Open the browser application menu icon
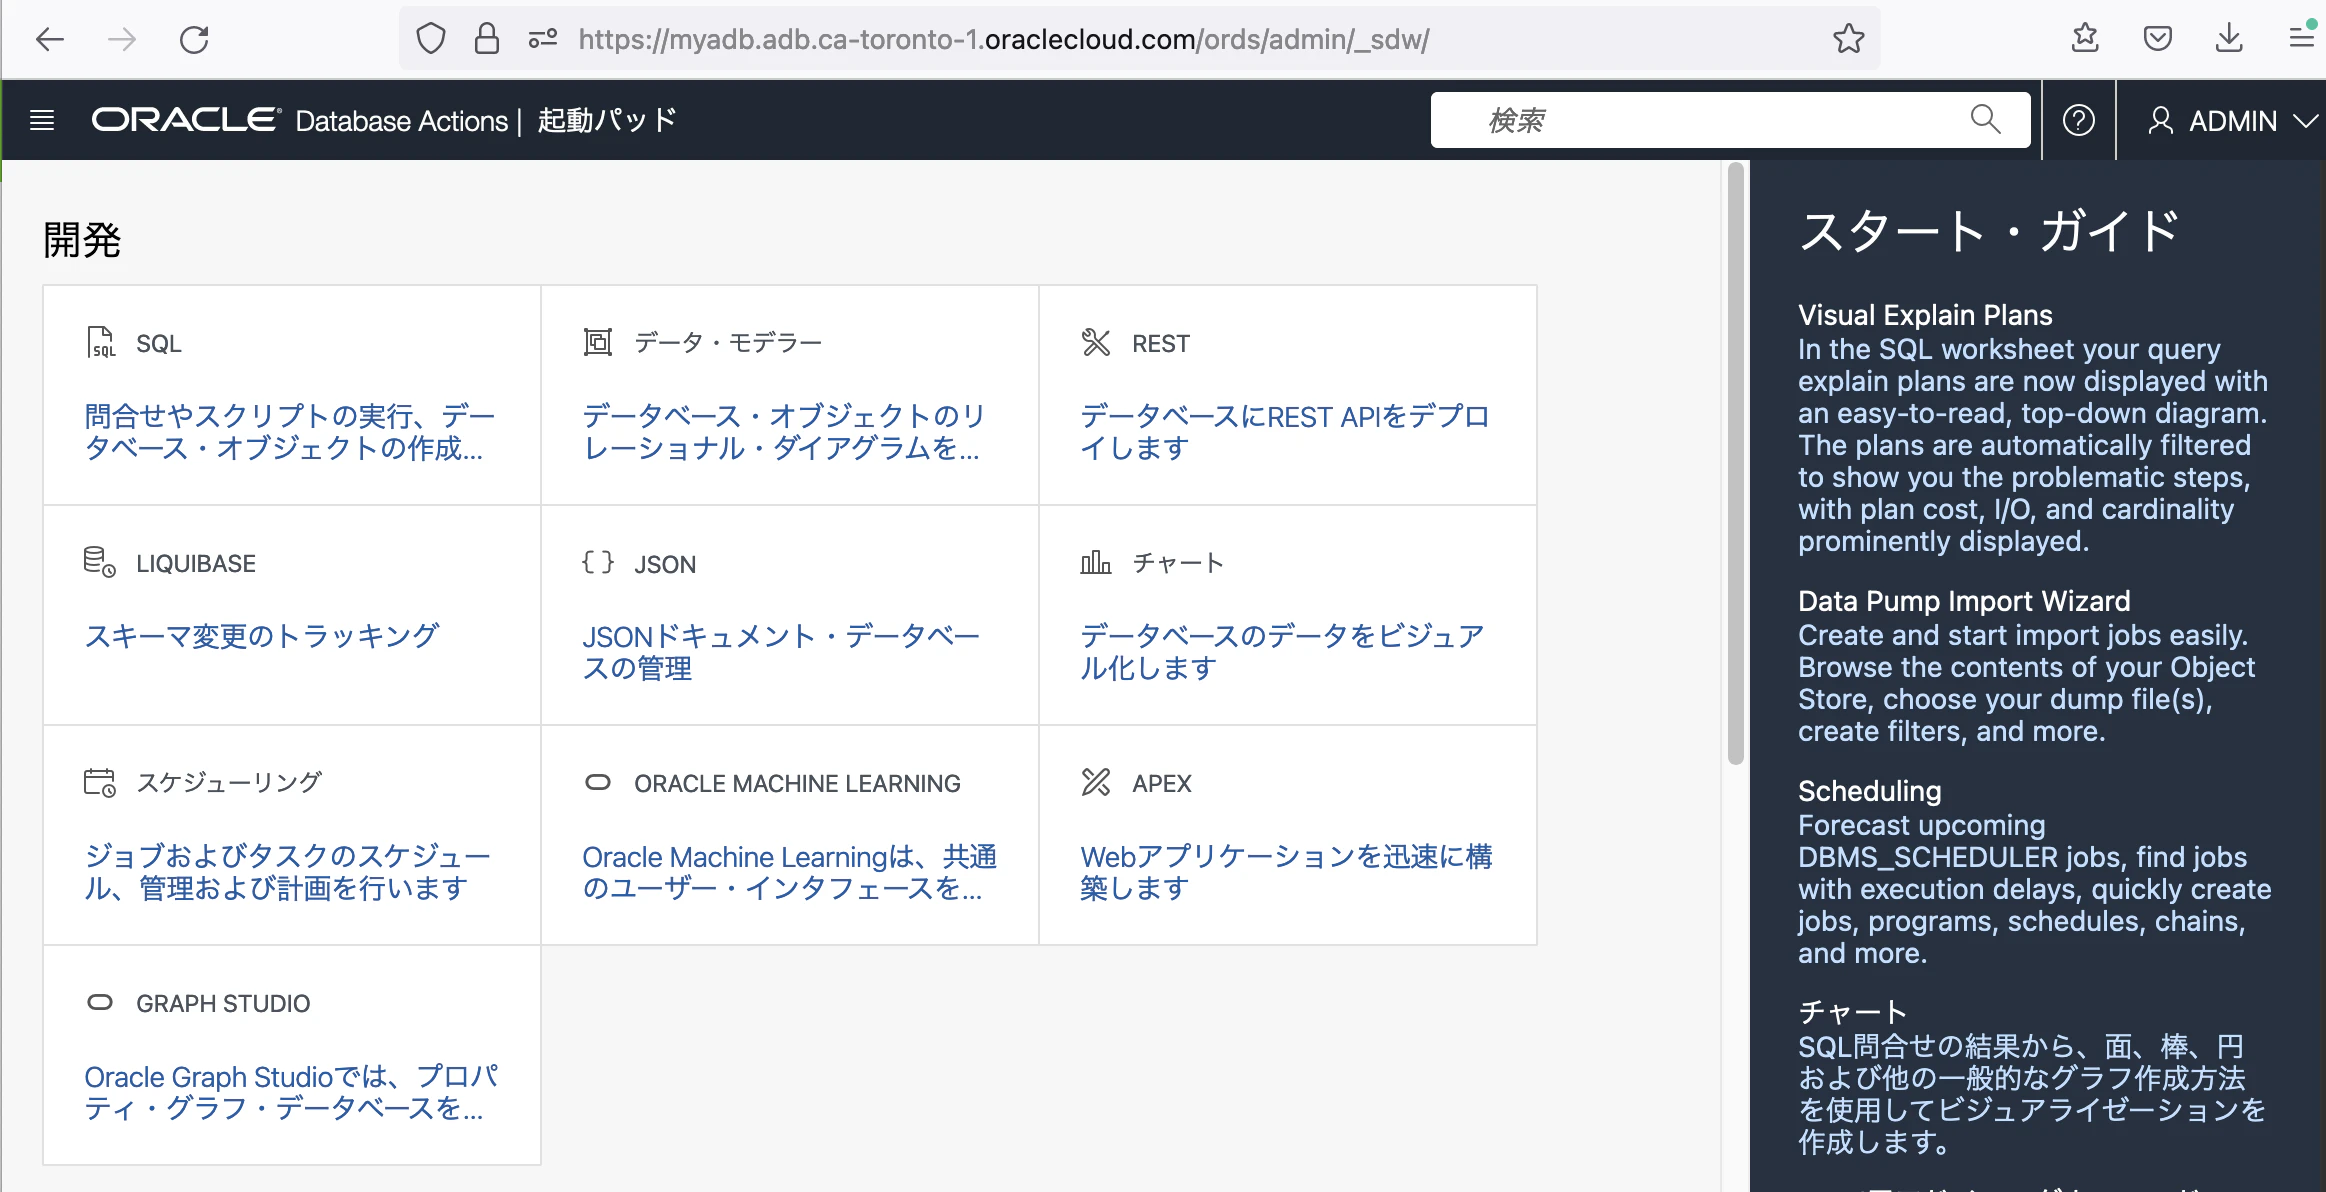This screenshot has height=1192, width=2326. click(x=2303, y=39)
